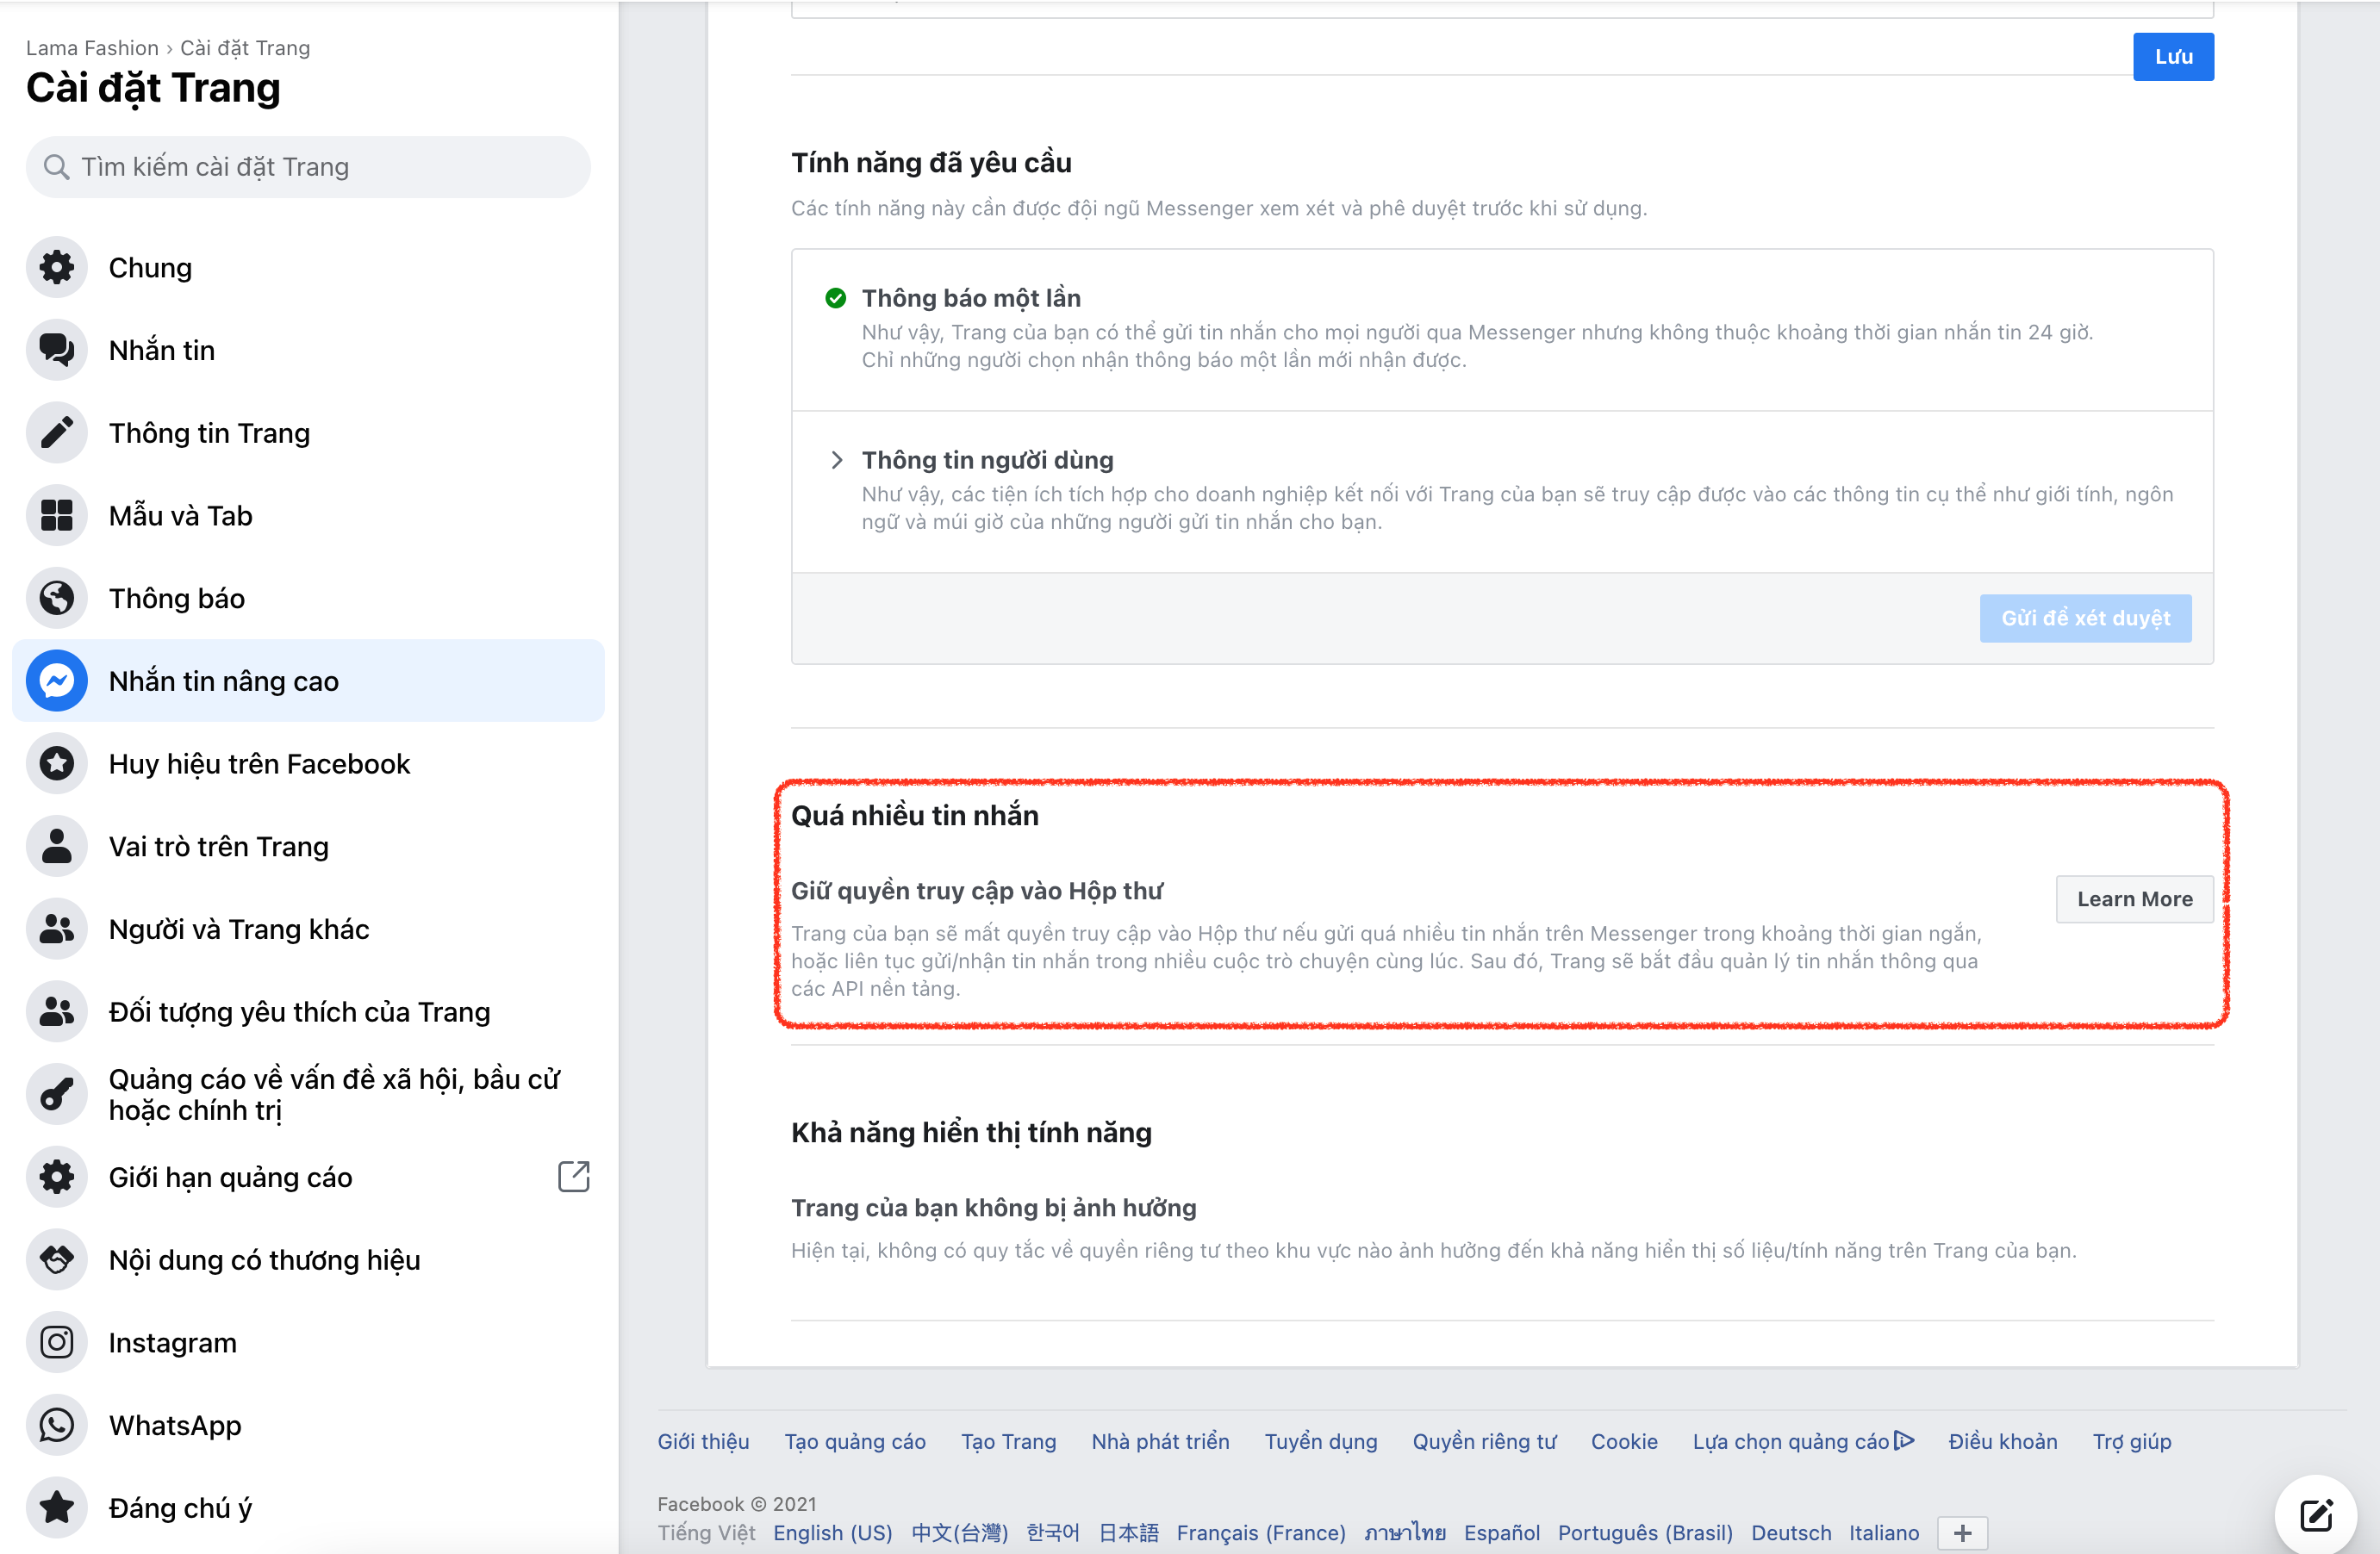The height and width of the screenshot is (1554, 2380).
Task: Click the Thông báo globe icon
Action: click(57, 598)
